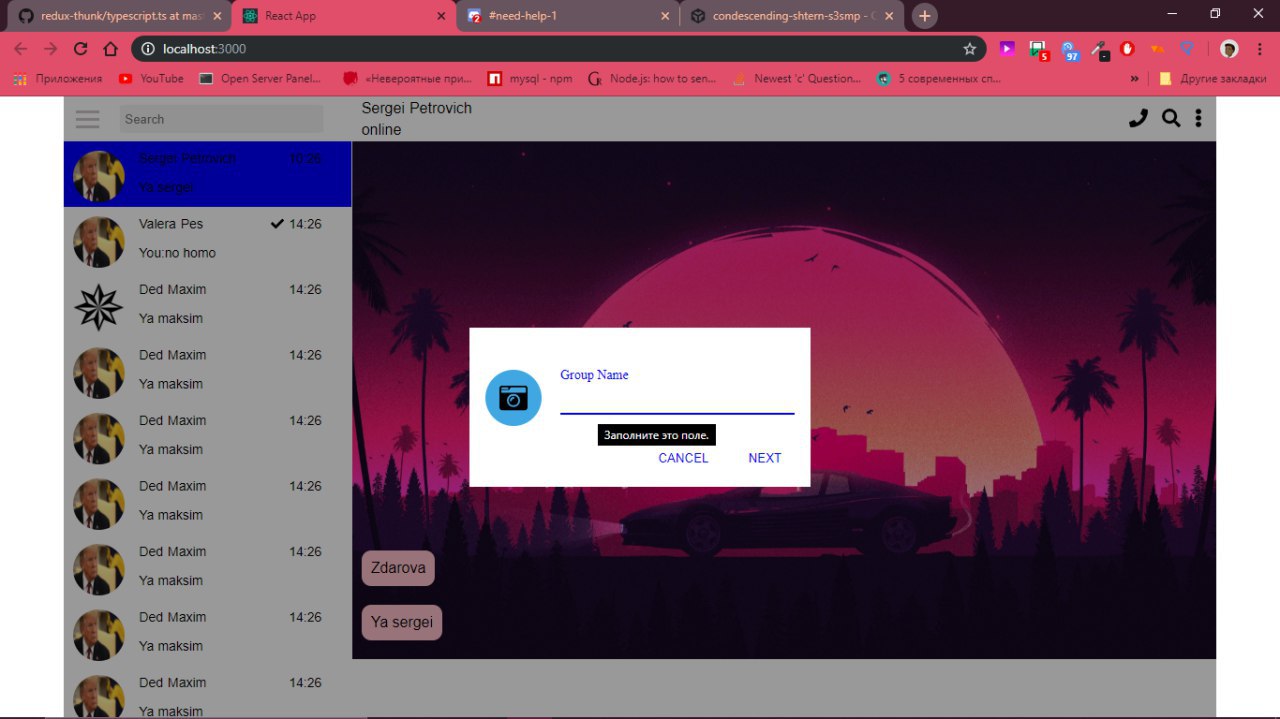This screenshot has width=1280, height=719.
Task: Open Ded Maxim chat with star avatar
Action: click(x=207, y=305)
